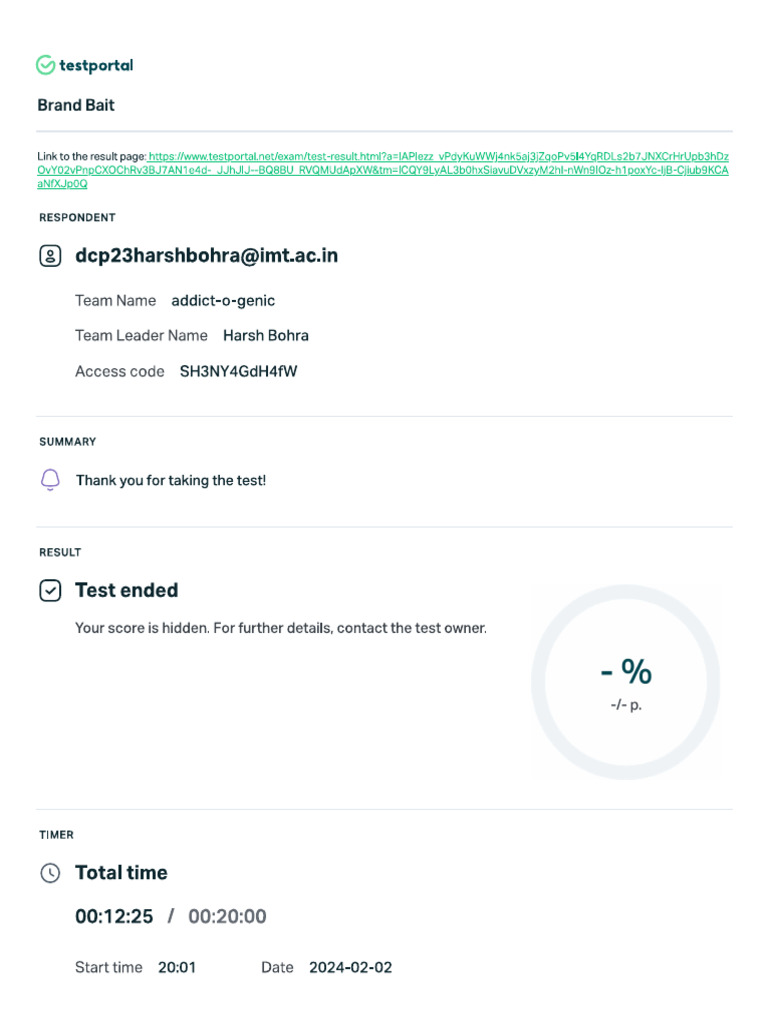Screen dimensions: 768x1024
Task: Click the Test ended heading
Action: coord(126,591)
